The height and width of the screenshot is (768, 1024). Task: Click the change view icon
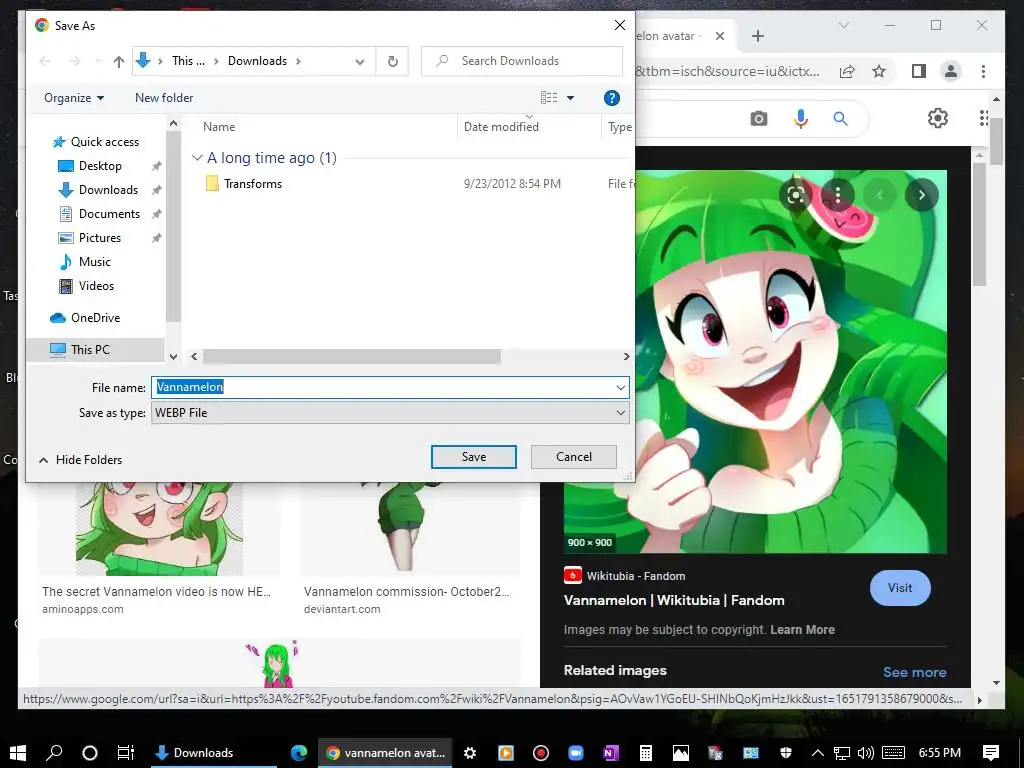[x=549, y=98]
